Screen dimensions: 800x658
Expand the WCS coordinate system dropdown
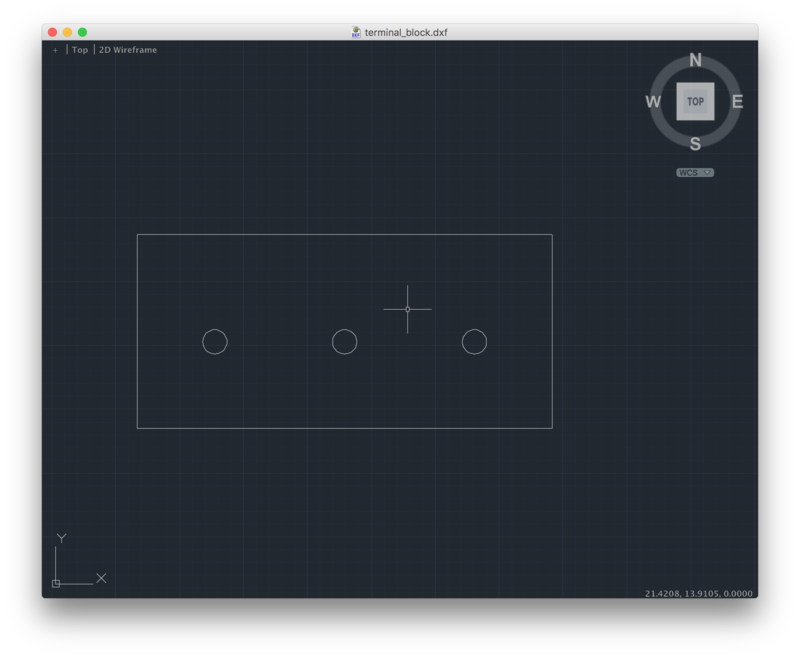[695, 172]
